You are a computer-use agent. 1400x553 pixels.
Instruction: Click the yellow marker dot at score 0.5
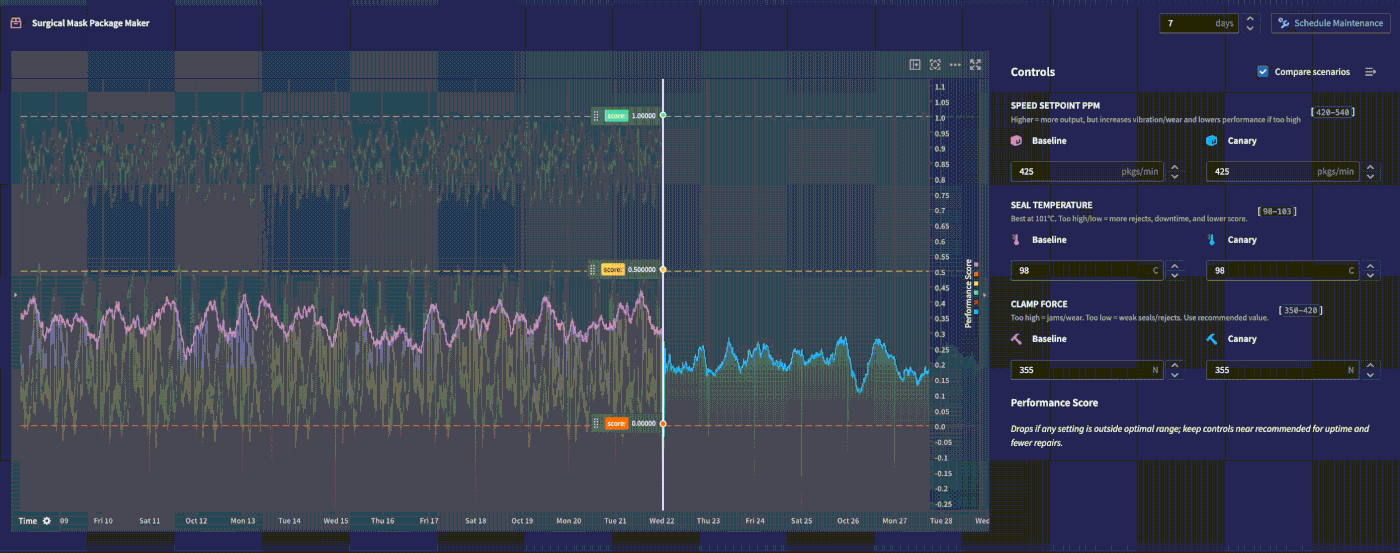point(663,270)
